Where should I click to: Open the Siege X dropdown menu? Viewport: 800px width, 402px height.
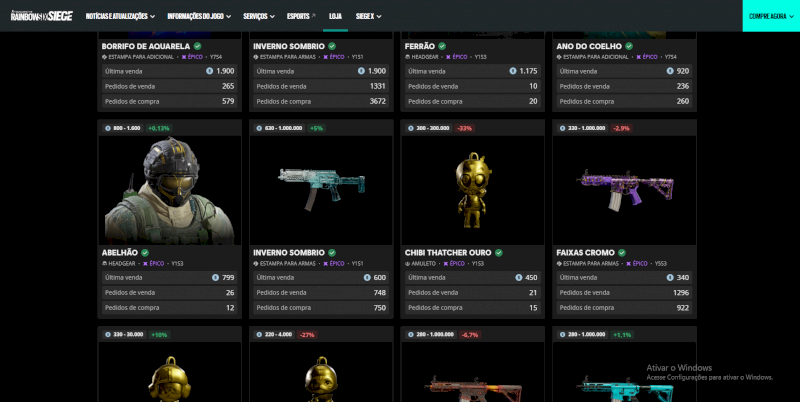(x=368, y=16)
